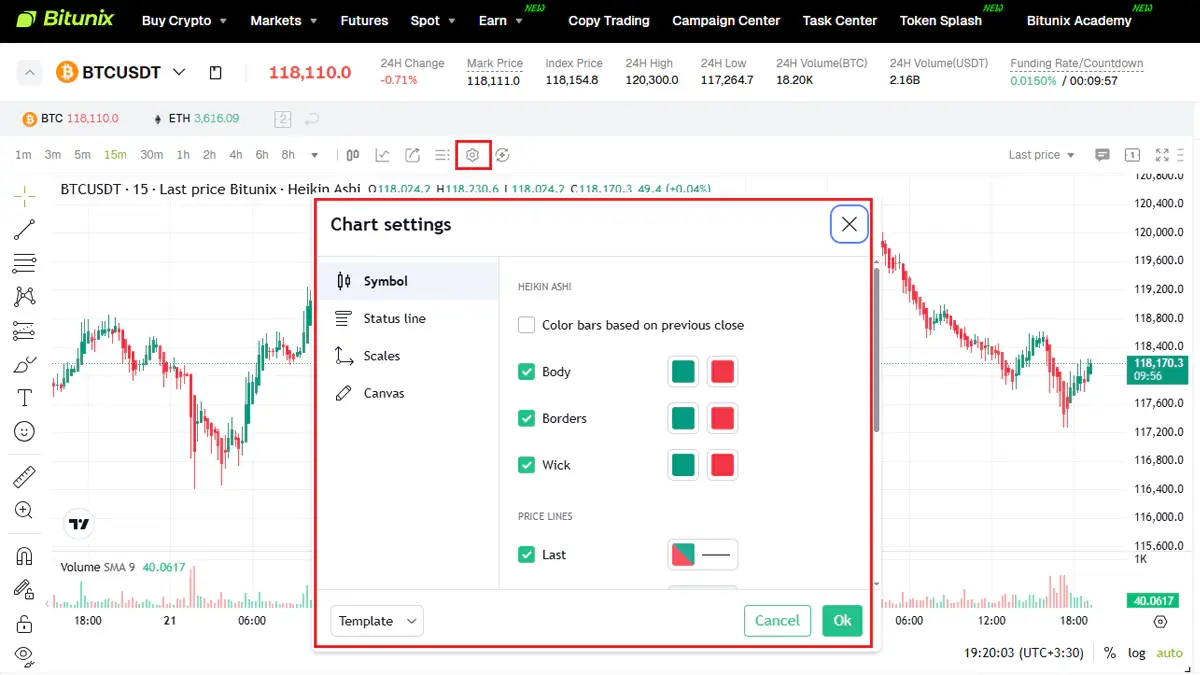Click the fullscreen chart icon
1200x675 pixels.
pos(1162,155)
